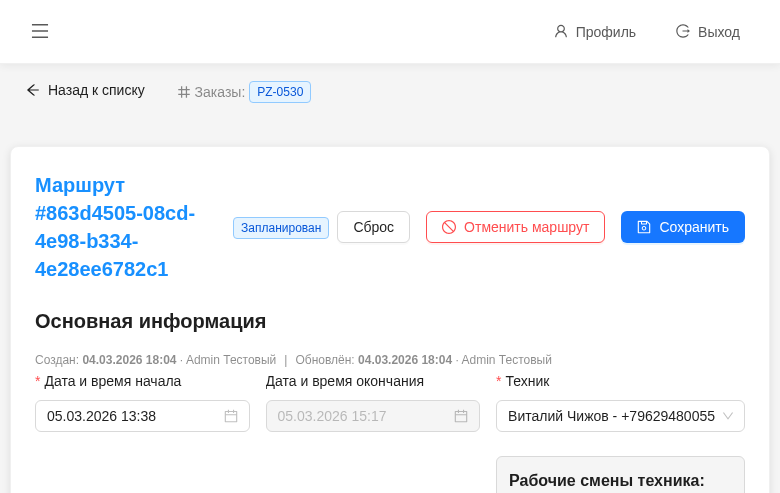Image resolution: width=780 pixels, height=493 pixels.
Task: Open the PZ-0530 order tag
Action: [280, 92]
